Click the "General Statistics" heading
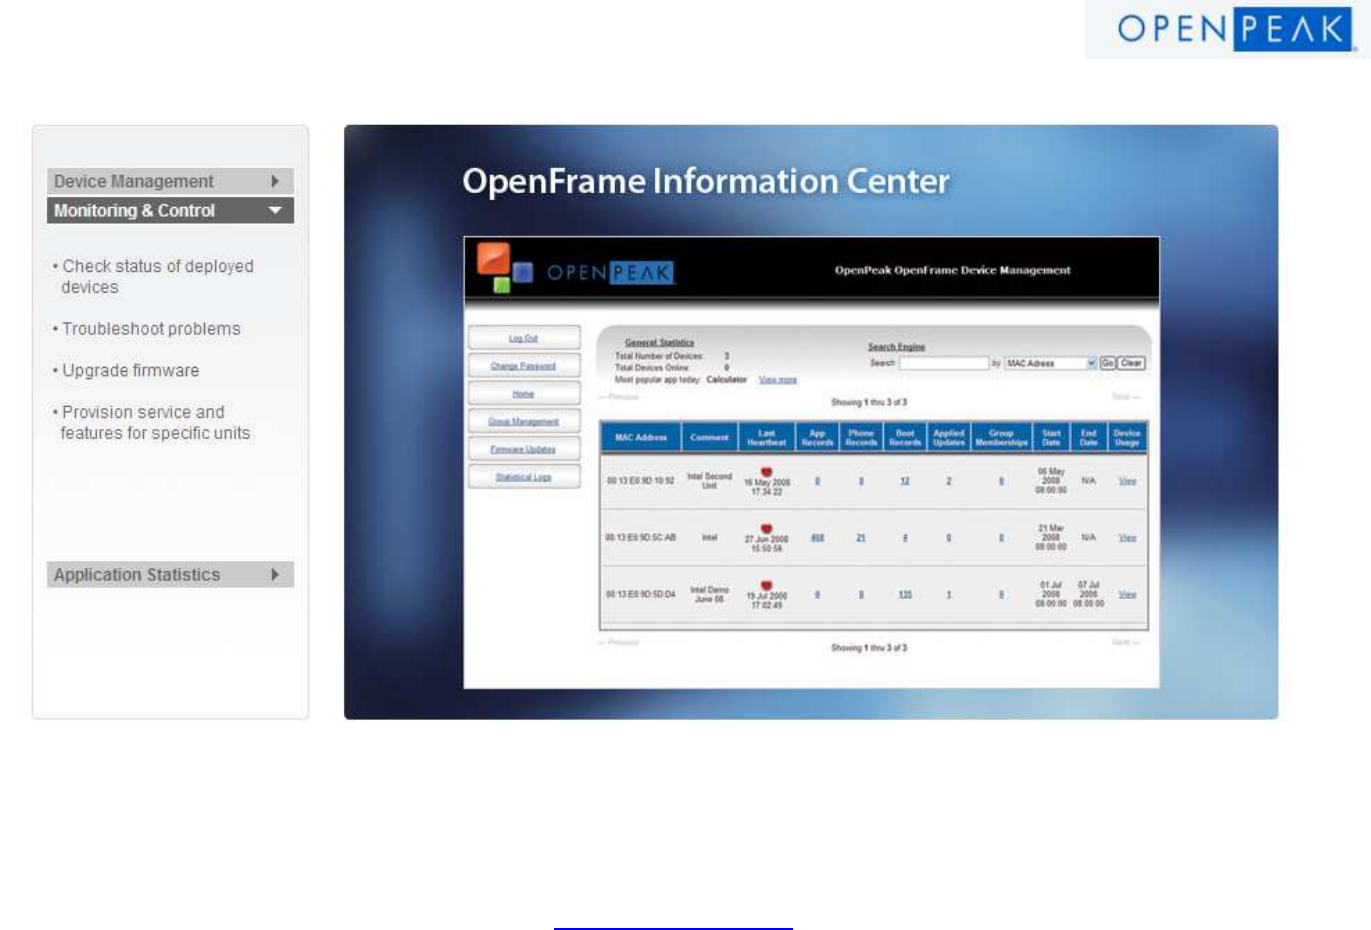The width and height of the screenshot is (1371, 930). click(x=659, y=343)
